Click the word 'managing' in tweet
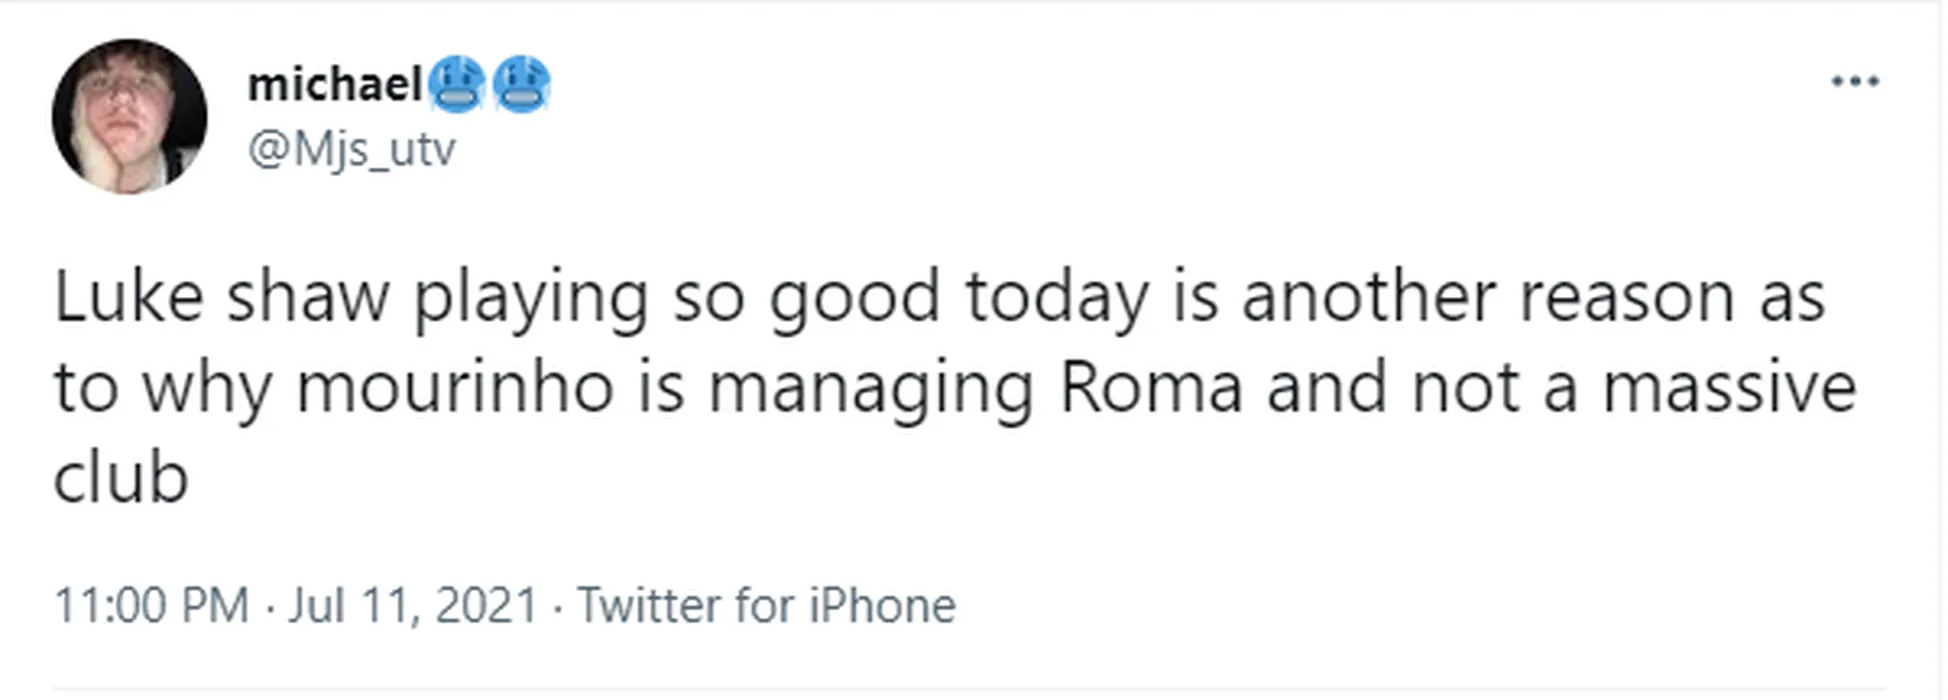The image size is (1948, 700). pyautogui.click(x=870, y=390)
